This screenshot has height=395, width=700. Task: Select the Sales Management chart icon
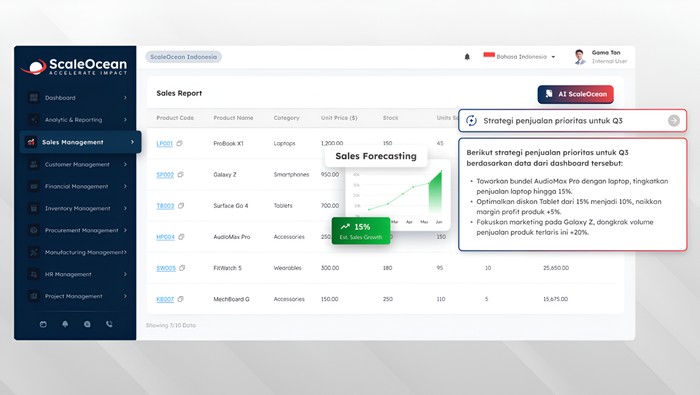(31, 142)
